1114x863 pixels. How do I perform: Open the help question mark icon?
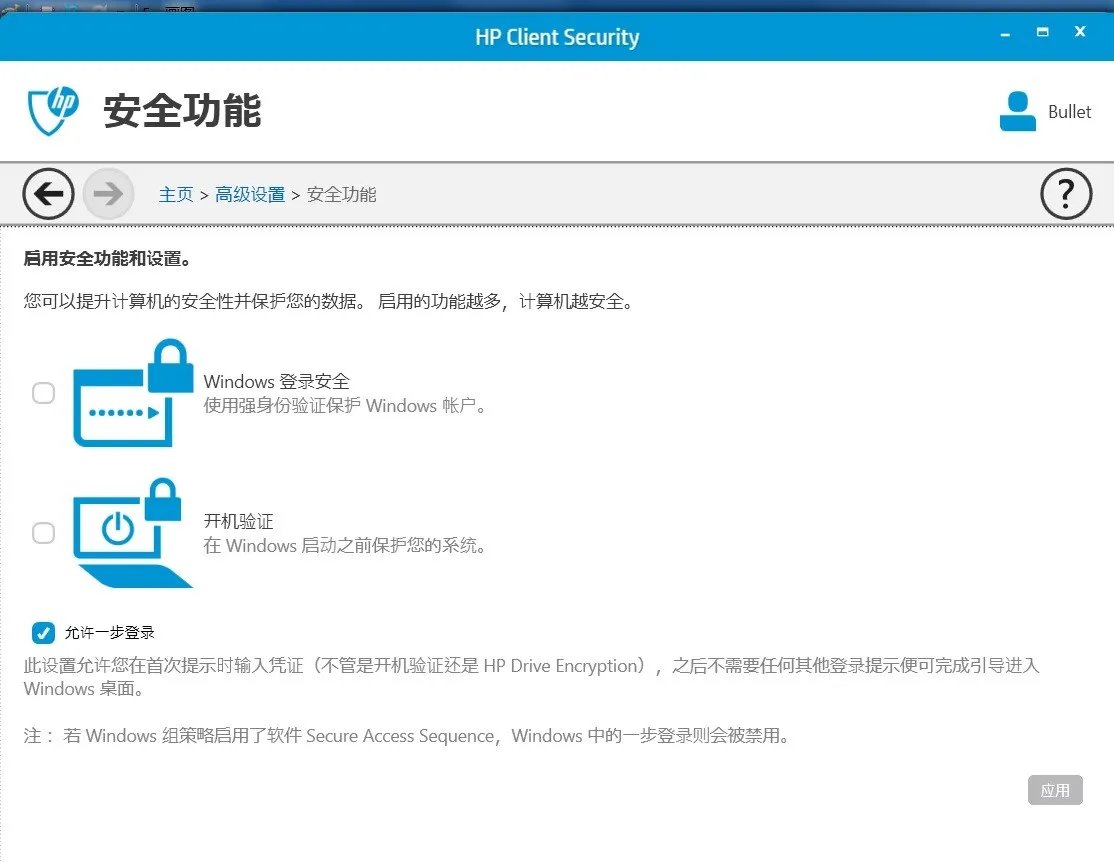point(1066,194)
